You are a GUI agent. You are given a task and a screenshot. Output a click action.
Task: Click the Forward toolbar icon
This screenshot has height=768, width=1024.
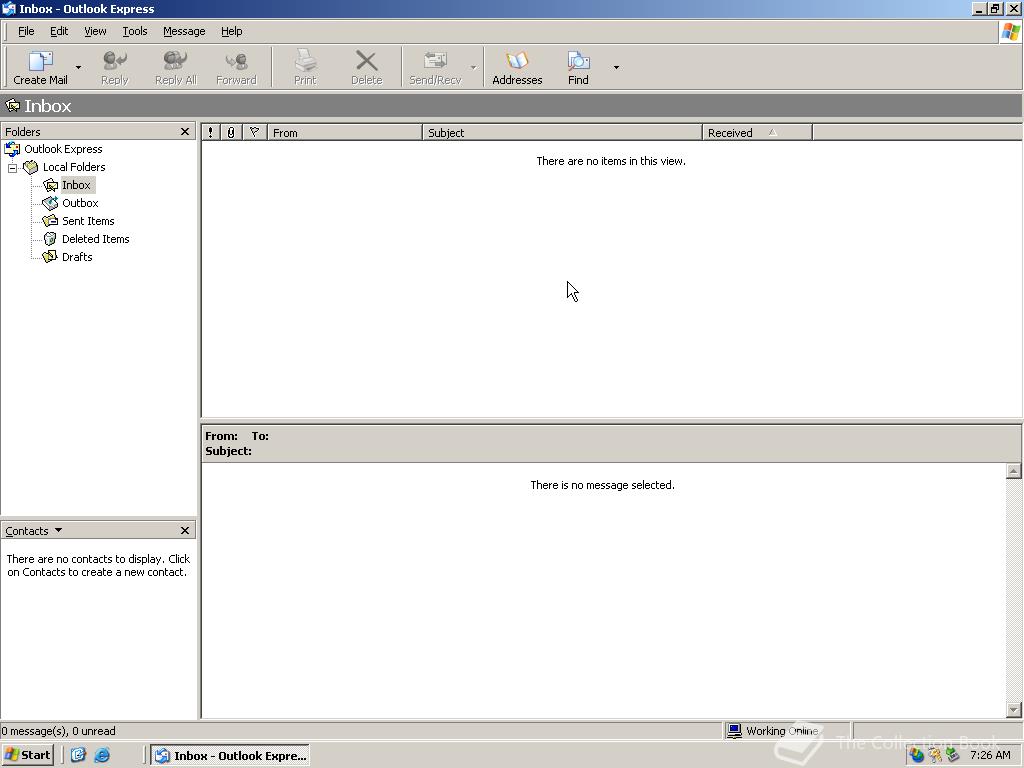click(236, 67)
